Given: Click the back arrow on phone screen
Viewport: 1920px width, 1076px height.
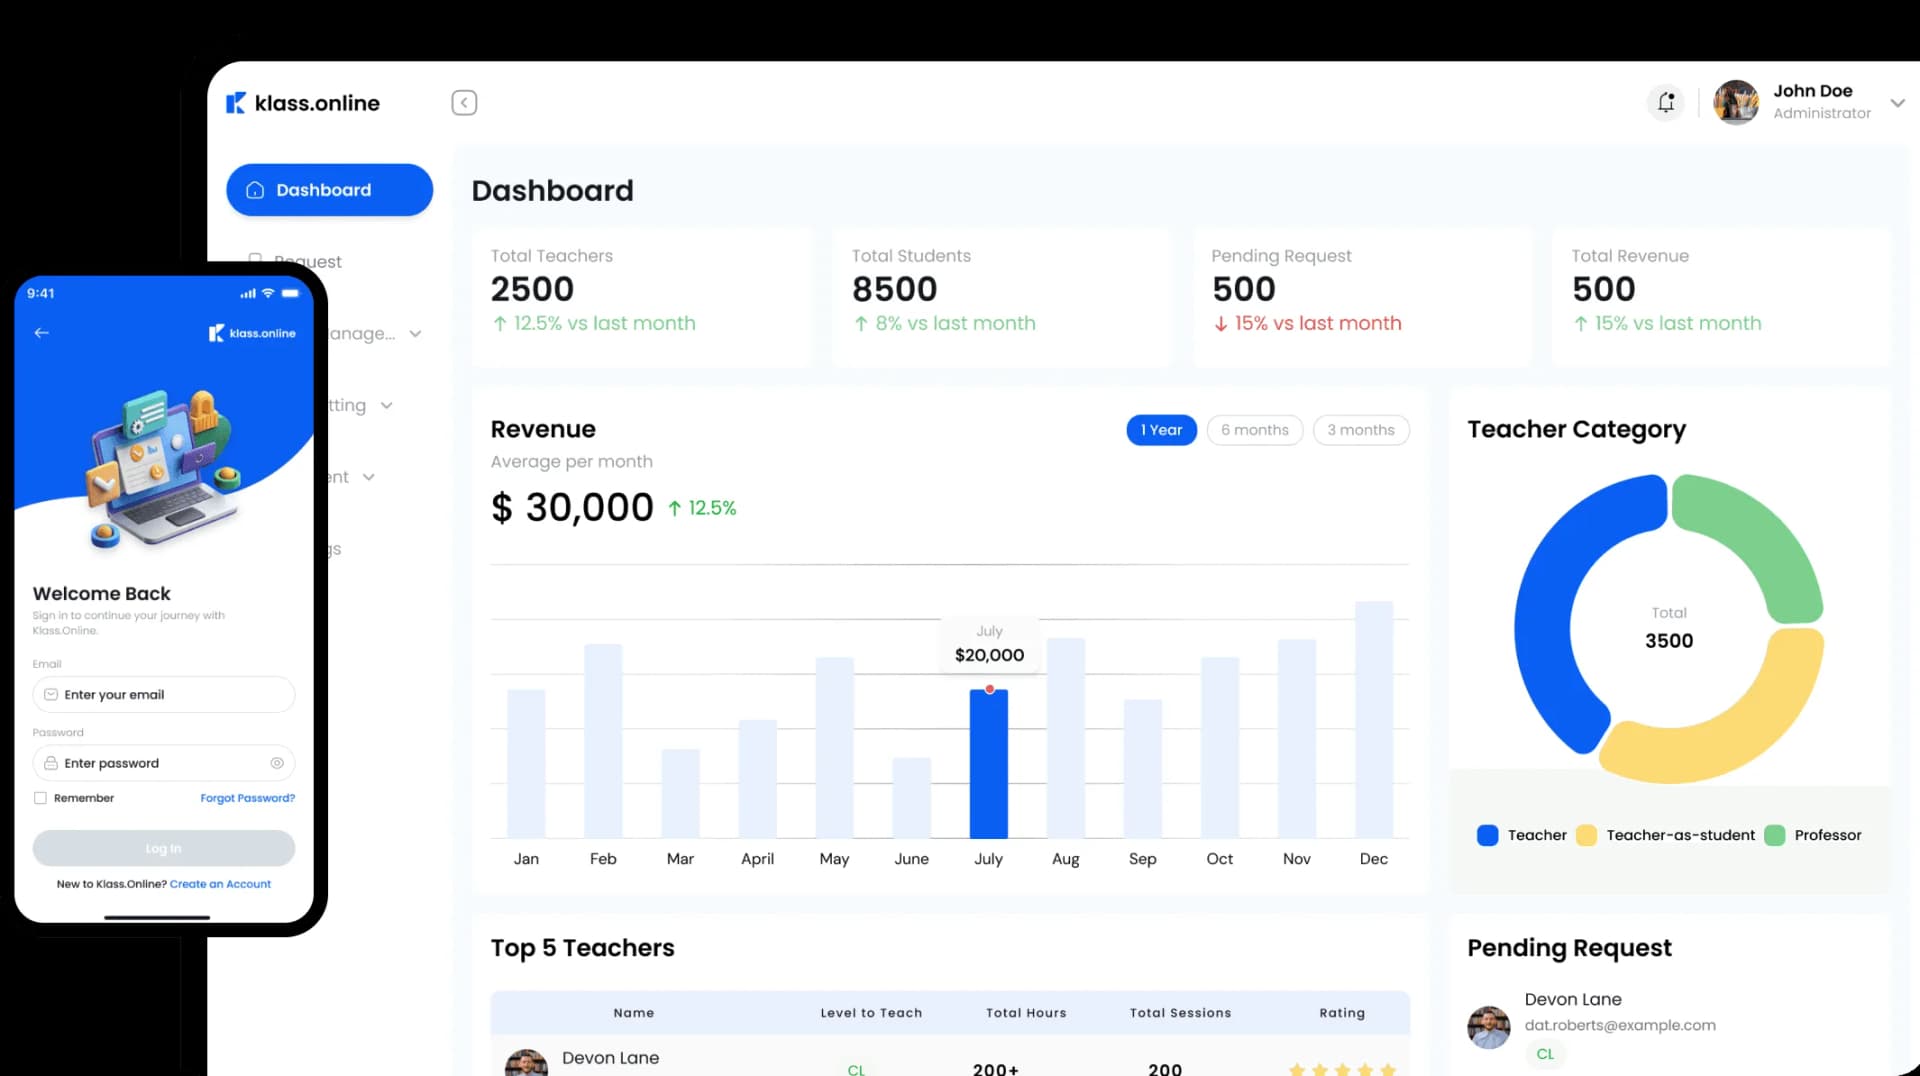Looking at the screenshot, I should tap(41, 333).
